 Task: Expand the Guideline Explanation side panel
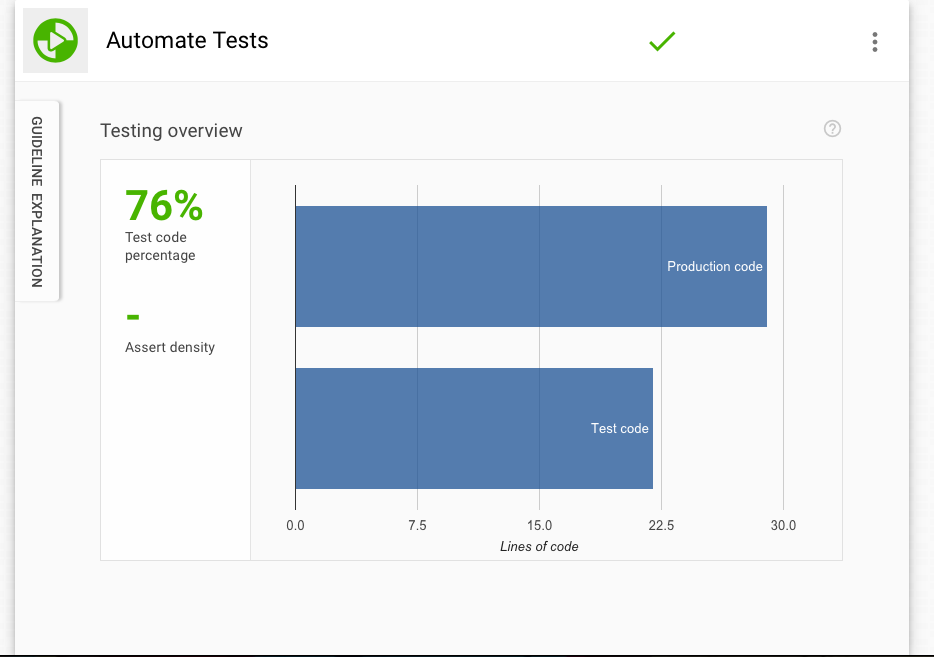point(37,200)
